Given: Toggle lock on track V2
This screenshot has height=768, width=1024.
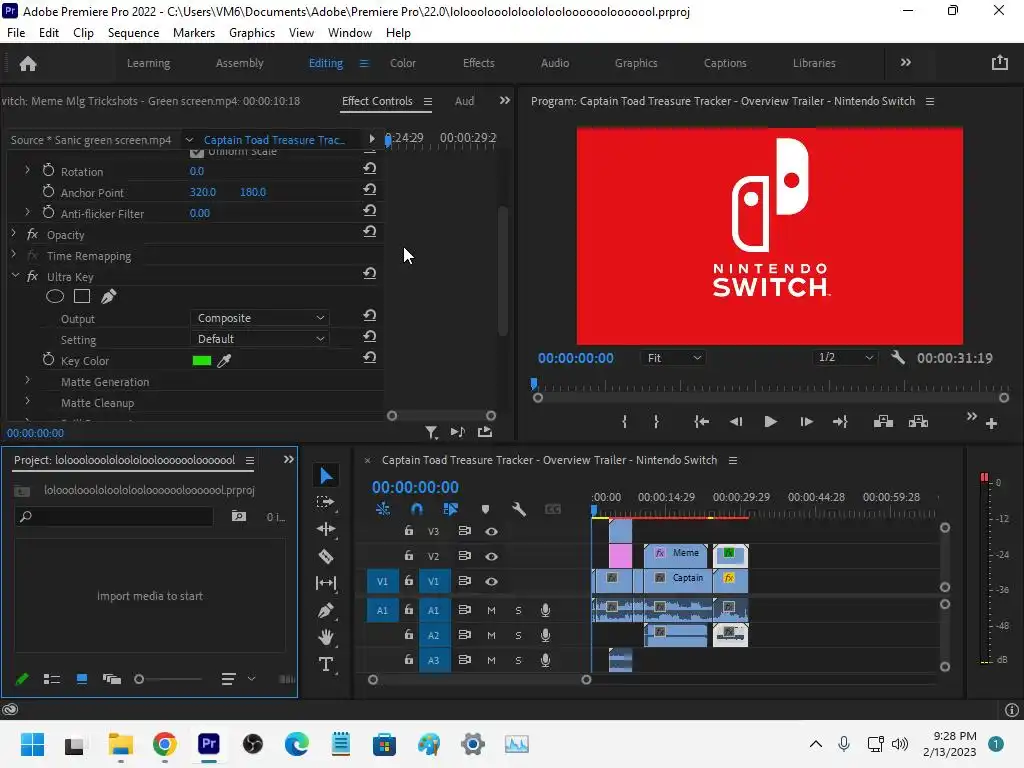Looking at the screenshot, I should pos(408,556).
